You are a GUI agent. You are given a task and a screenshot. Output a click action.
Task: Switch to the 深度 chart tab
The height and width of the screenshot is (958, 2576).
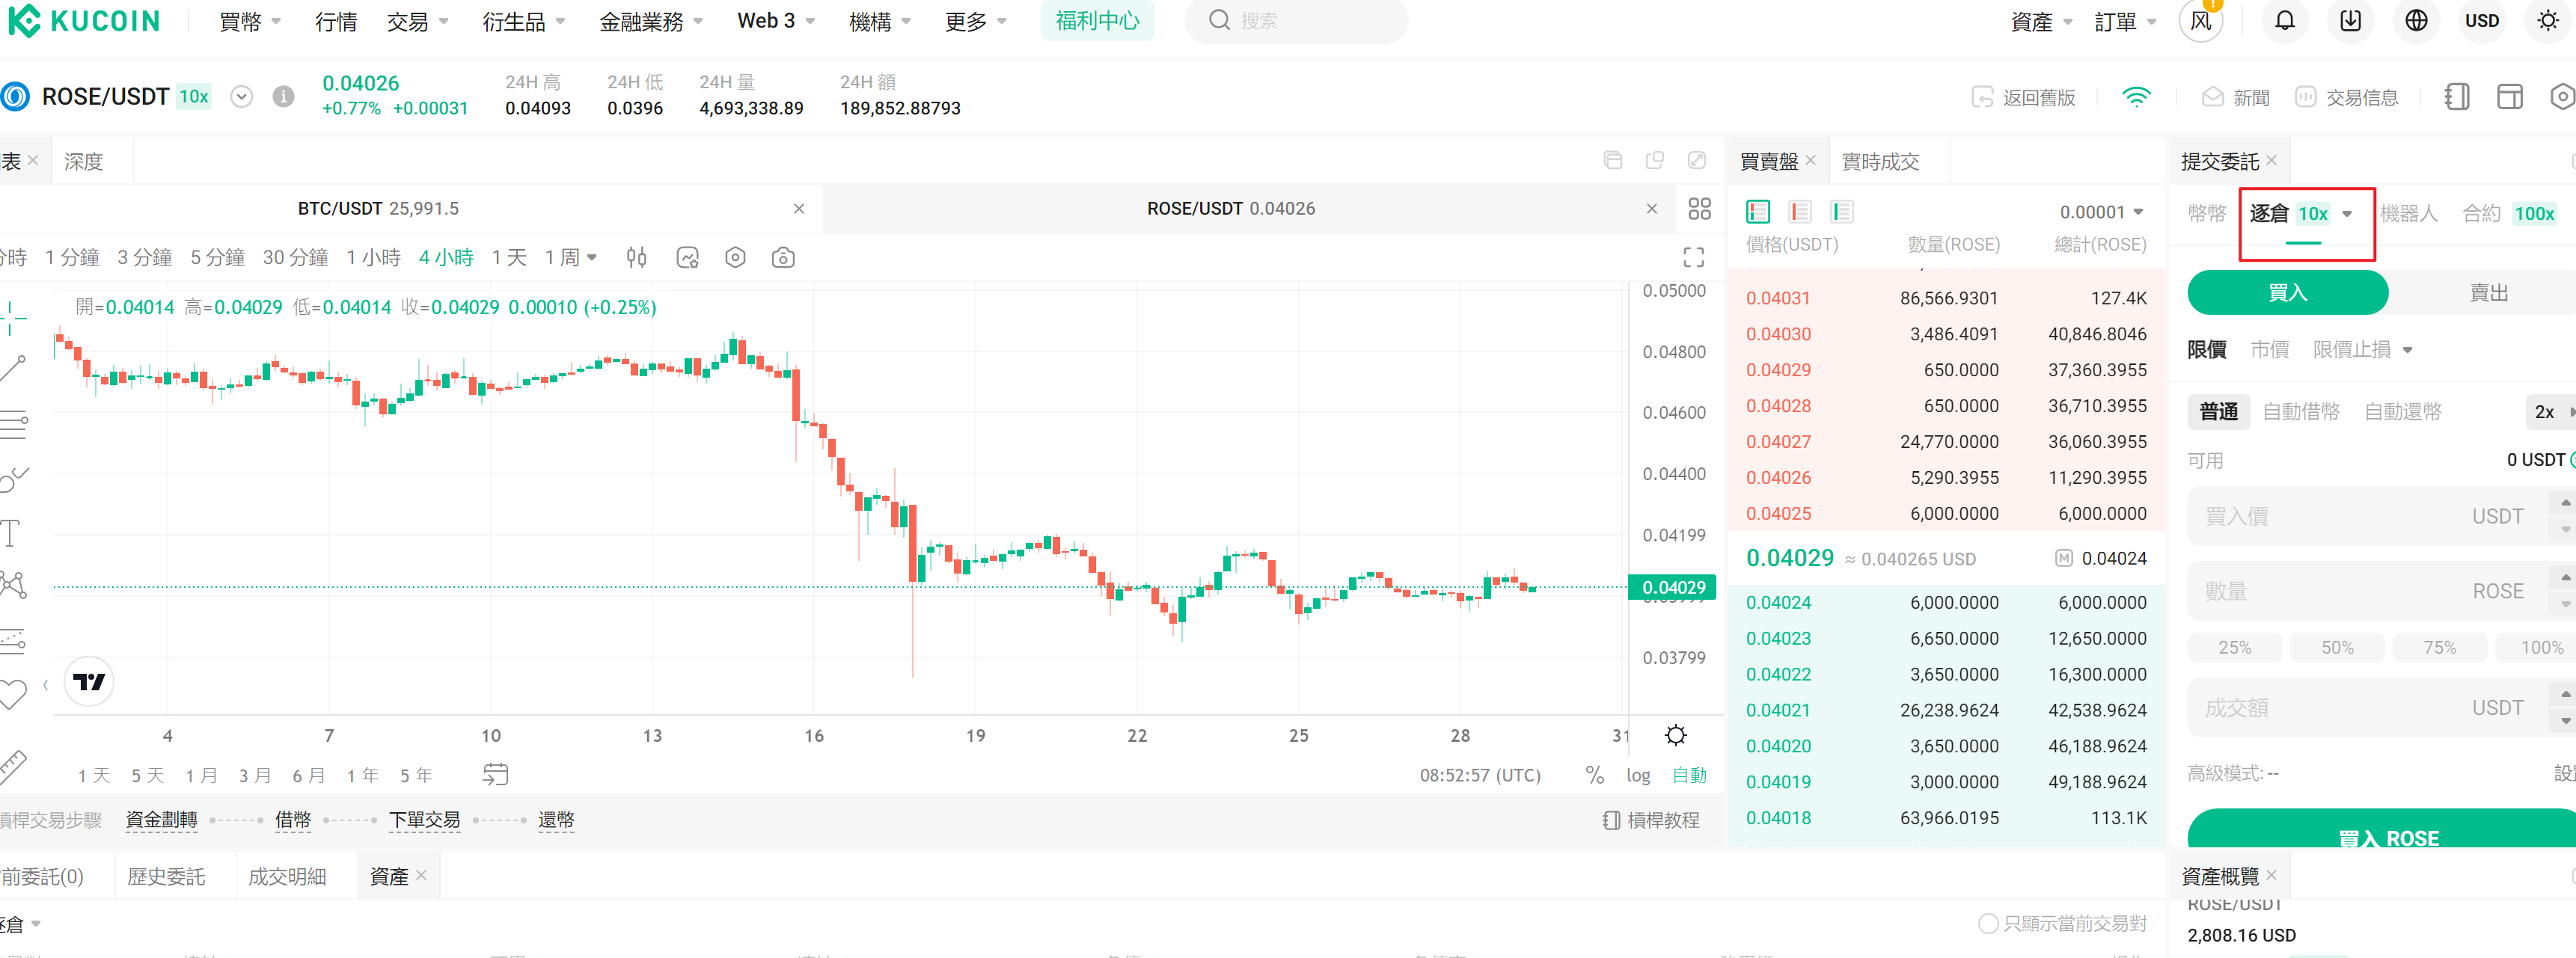coord(83,162)
